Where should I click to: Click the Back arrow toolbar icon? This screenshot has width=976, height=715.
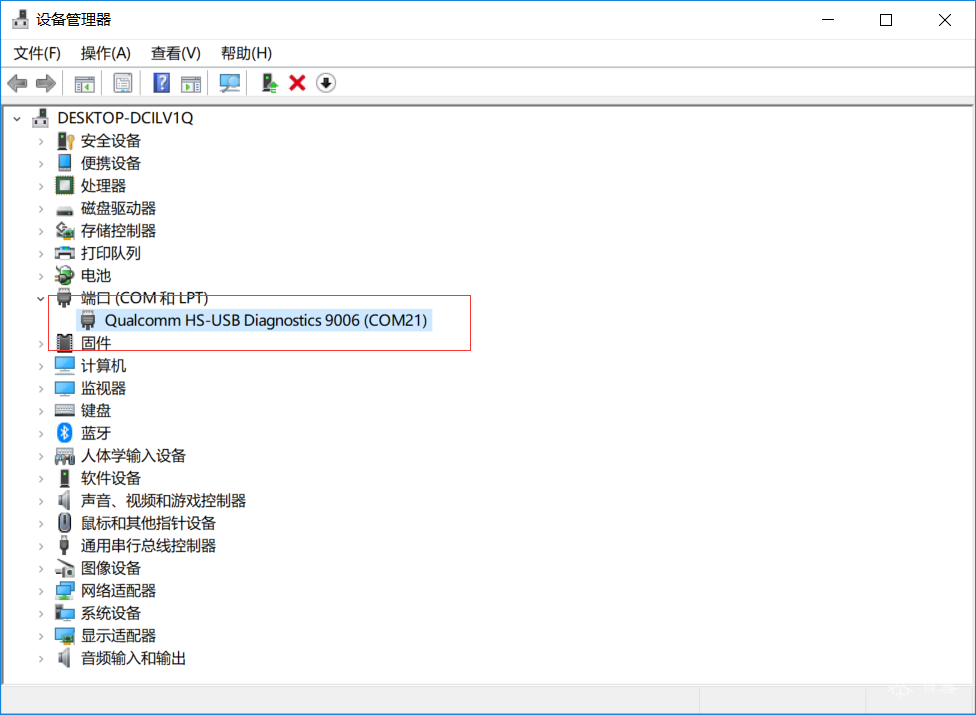pyautogui.click(x=17, y=83)
